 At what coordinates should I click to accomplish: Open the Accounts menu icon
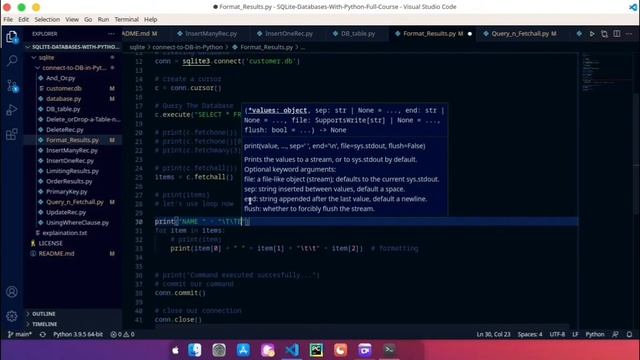pyautogui.click(x=12, y=292)
